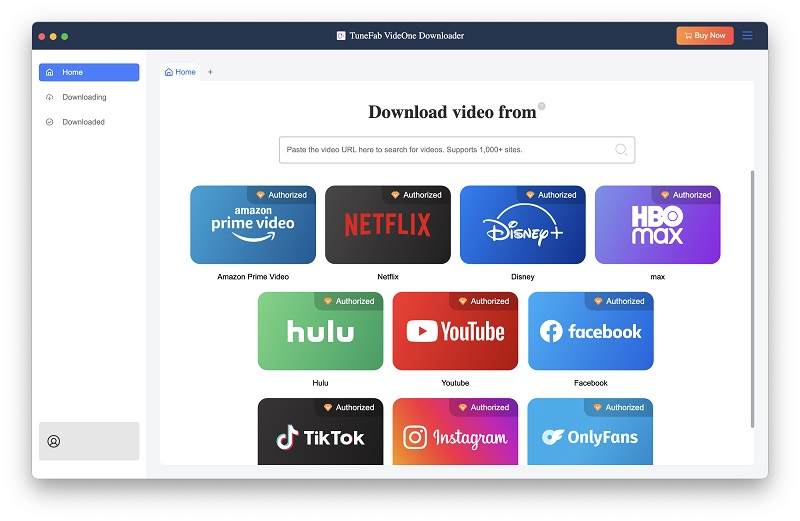Click the Authorized badge on YouTube
This screenshot has height=521, width=800.
click(484, 301)
